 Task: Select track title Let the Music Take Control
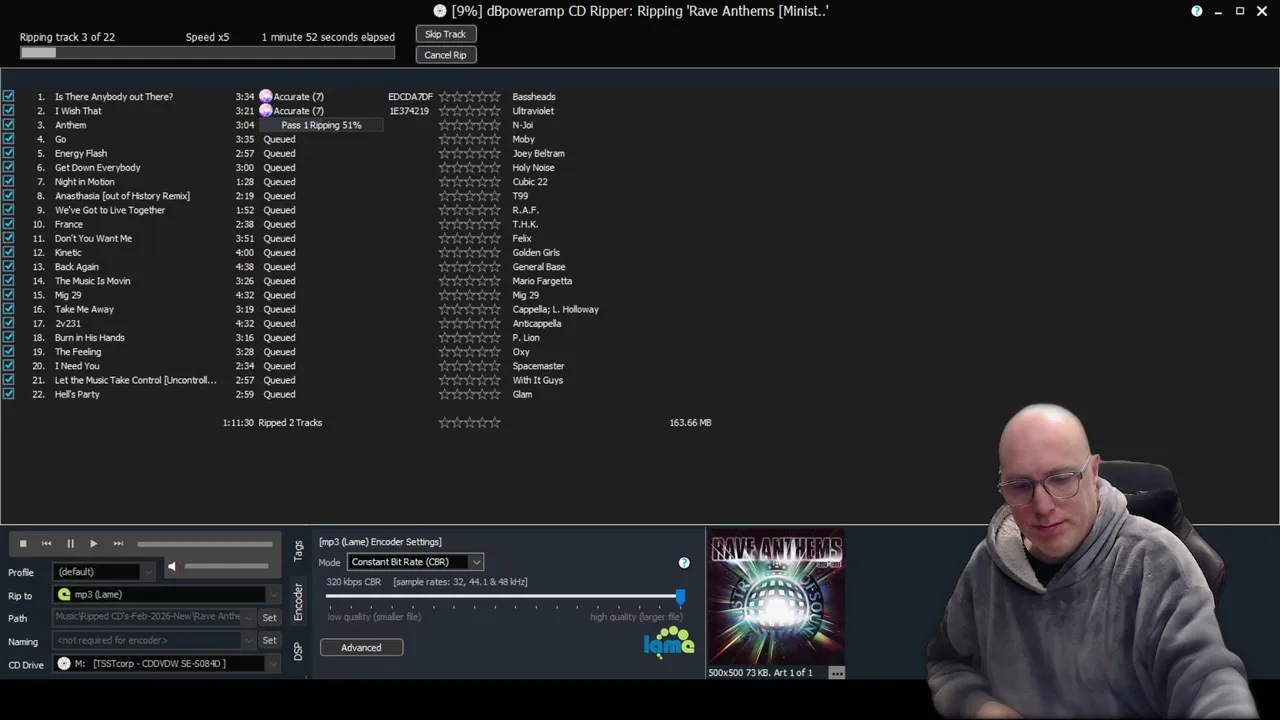click(135, 380)
